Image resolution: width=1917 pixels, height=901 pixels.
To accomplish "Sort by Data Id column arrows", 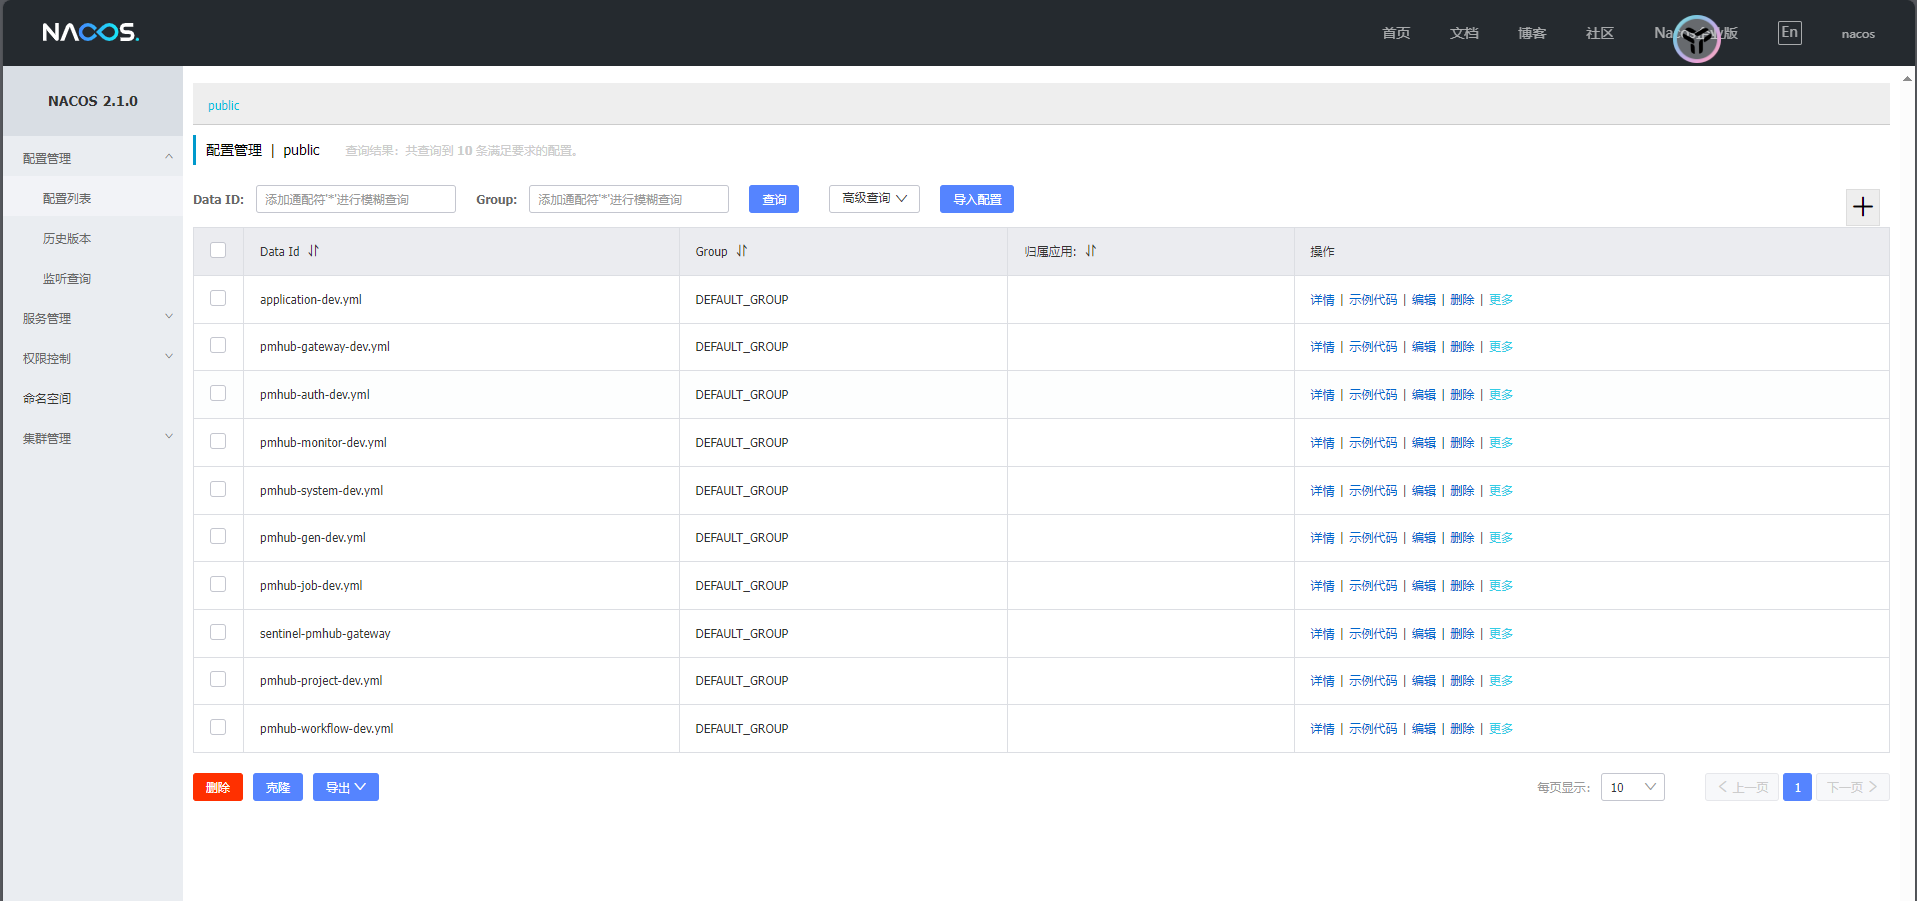I will click(313, 251).
